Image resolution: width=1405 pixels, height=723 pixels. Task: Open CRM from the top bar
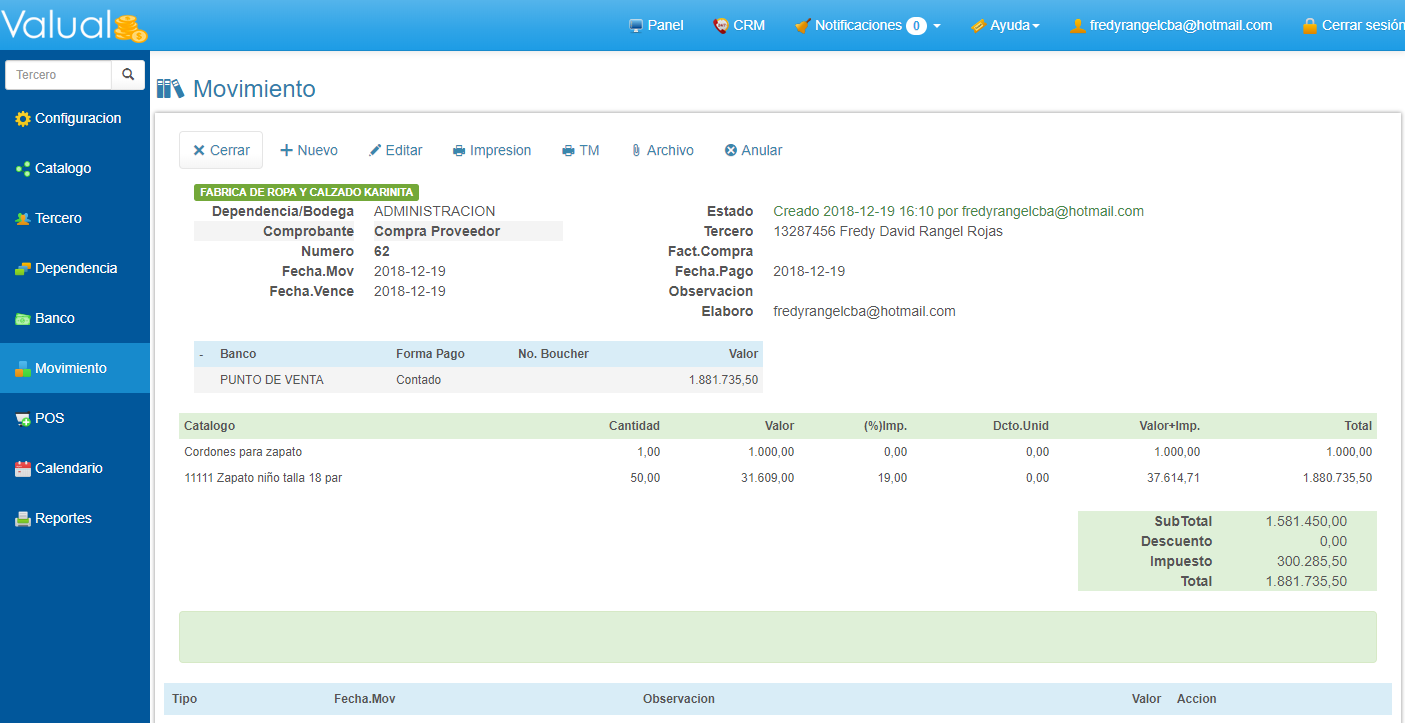click(x=739, y=25)
